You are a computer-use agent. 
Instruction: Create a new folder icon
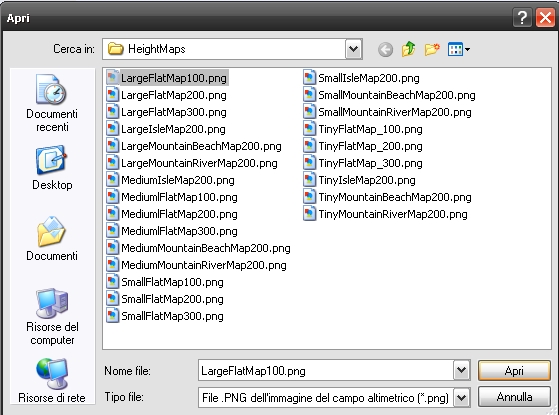[432, 49]
